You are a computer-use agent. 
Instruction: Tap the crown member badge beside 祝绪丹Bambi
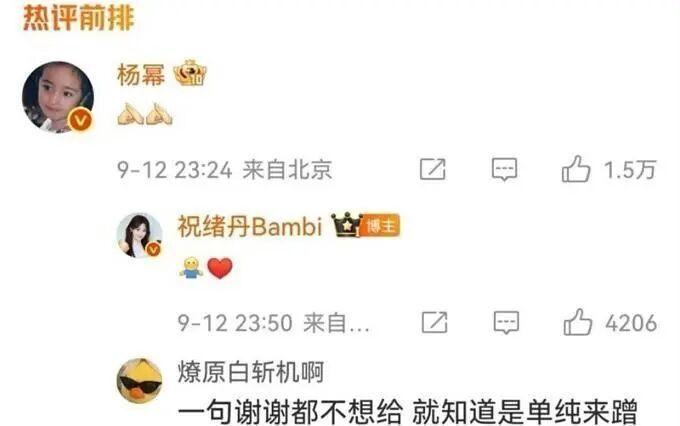(x=346, y=225)
